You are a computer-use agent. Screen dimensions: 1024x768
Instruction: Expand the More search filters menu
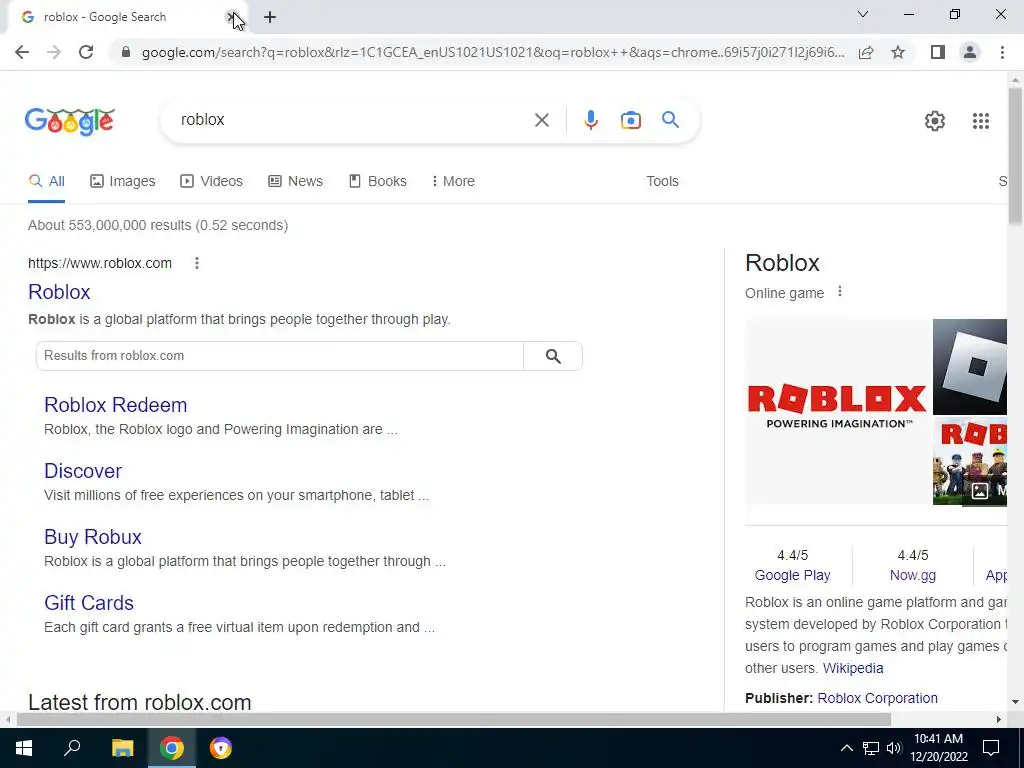453,181
